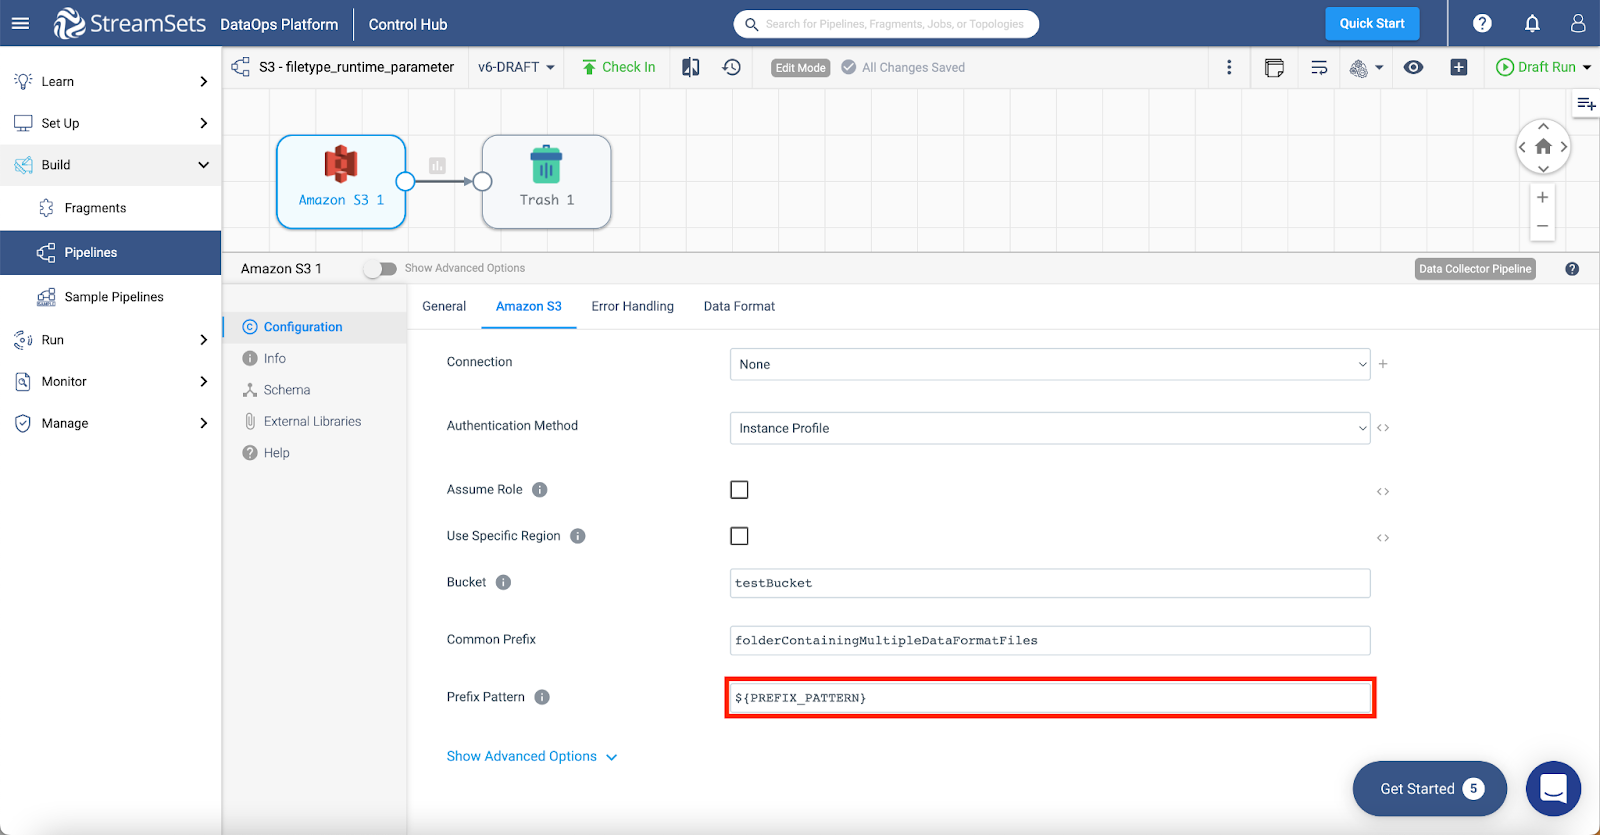Open the Draft Run dropdown arrow
Screen dimensions: 1600x835
pyautogui.click(x=1587, y=67)
